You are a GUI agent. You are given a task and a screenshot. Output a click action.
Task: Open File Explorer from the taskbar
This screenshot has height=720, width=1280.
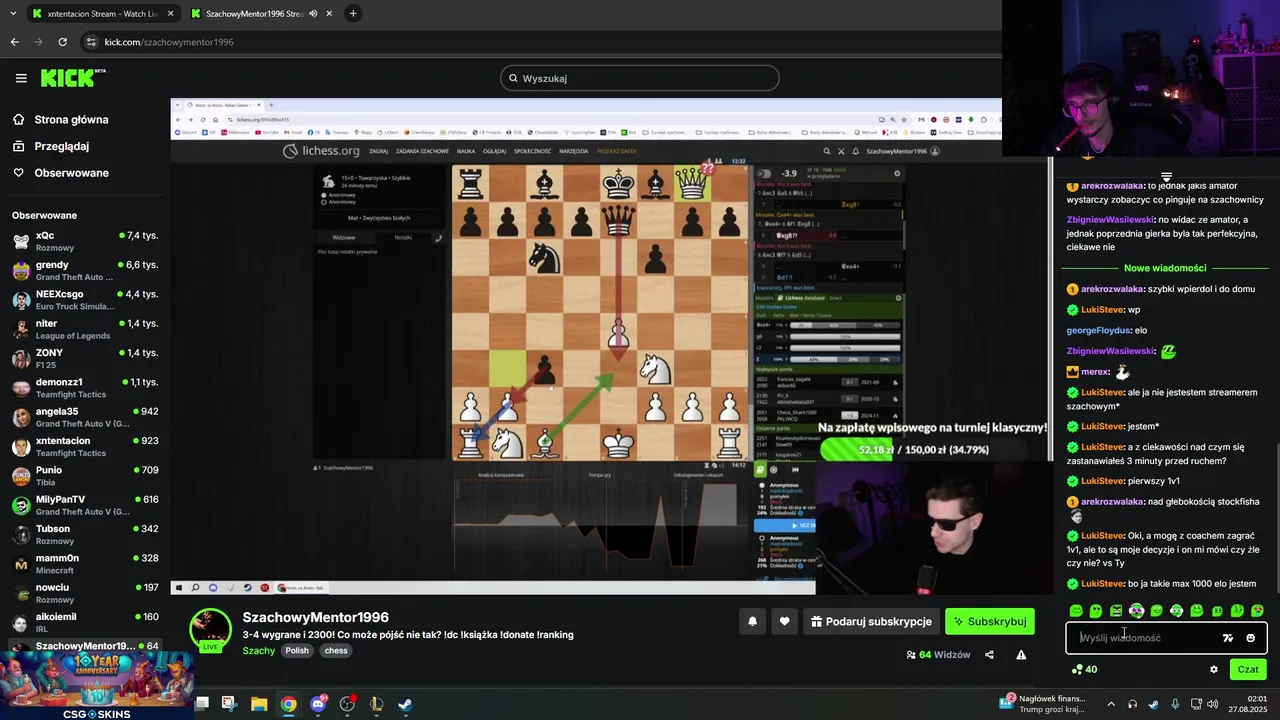click(259, 704)
